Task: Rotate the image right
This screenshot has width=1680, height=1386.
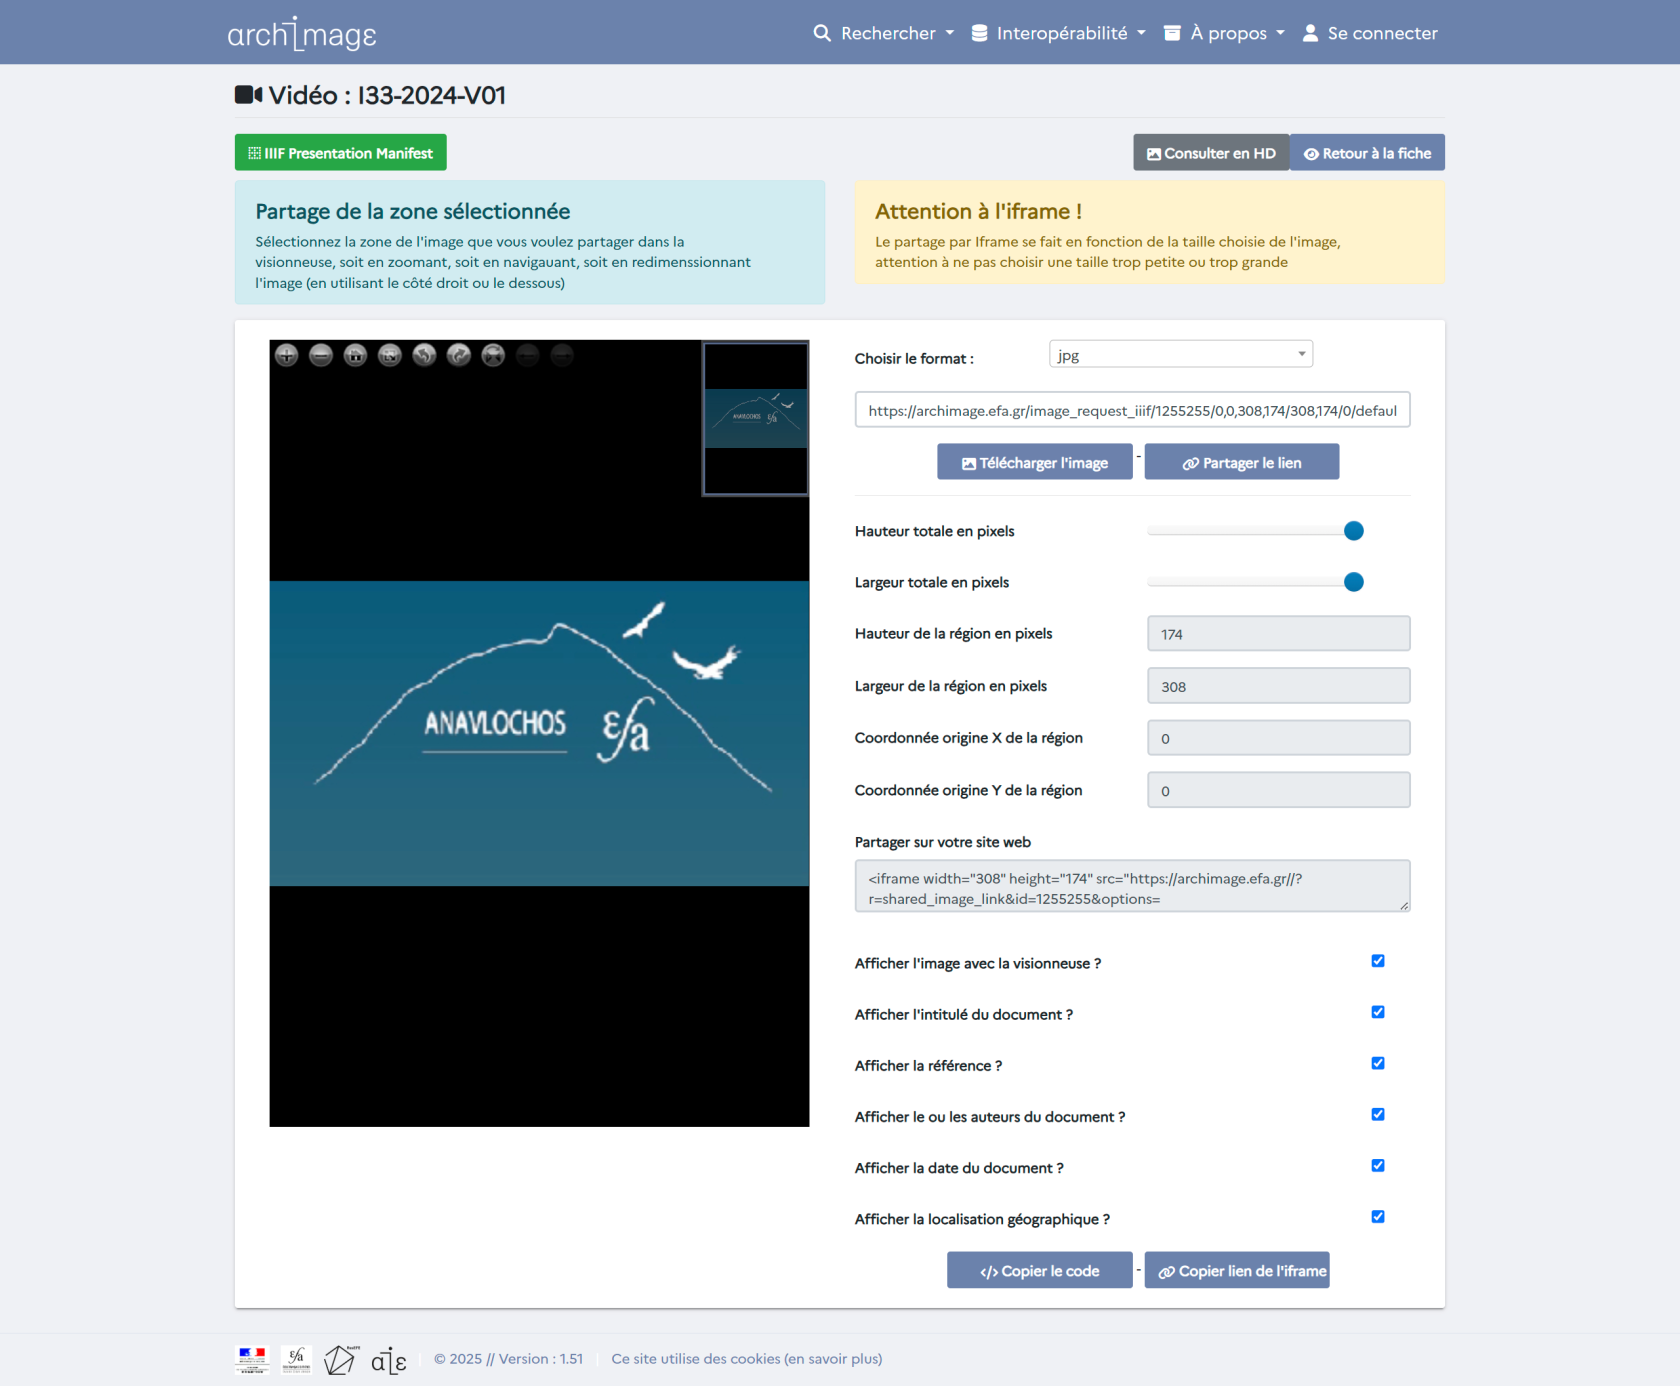Action: (459, 355)
